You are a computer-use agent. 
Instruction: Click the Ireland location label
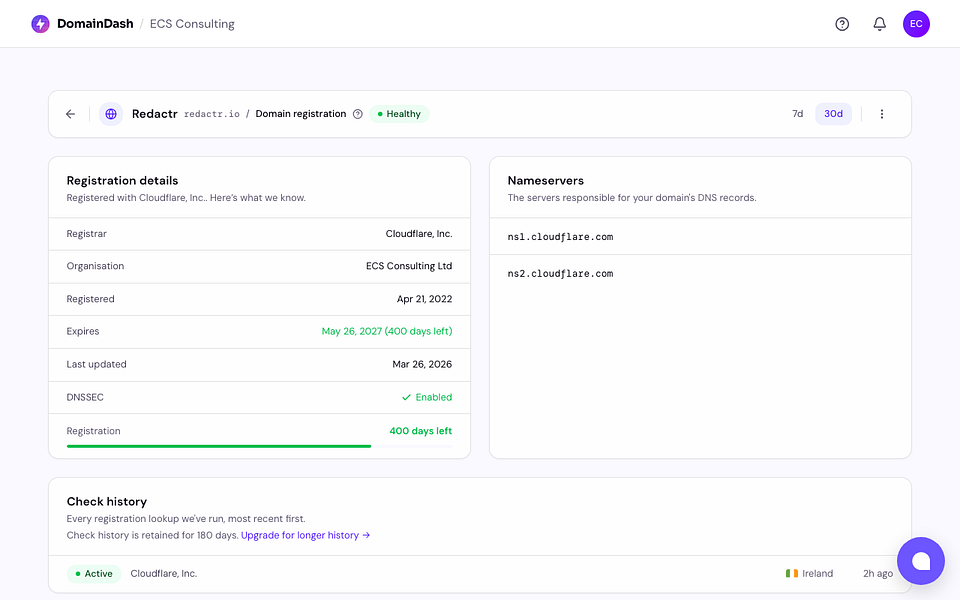pos(817,574)
